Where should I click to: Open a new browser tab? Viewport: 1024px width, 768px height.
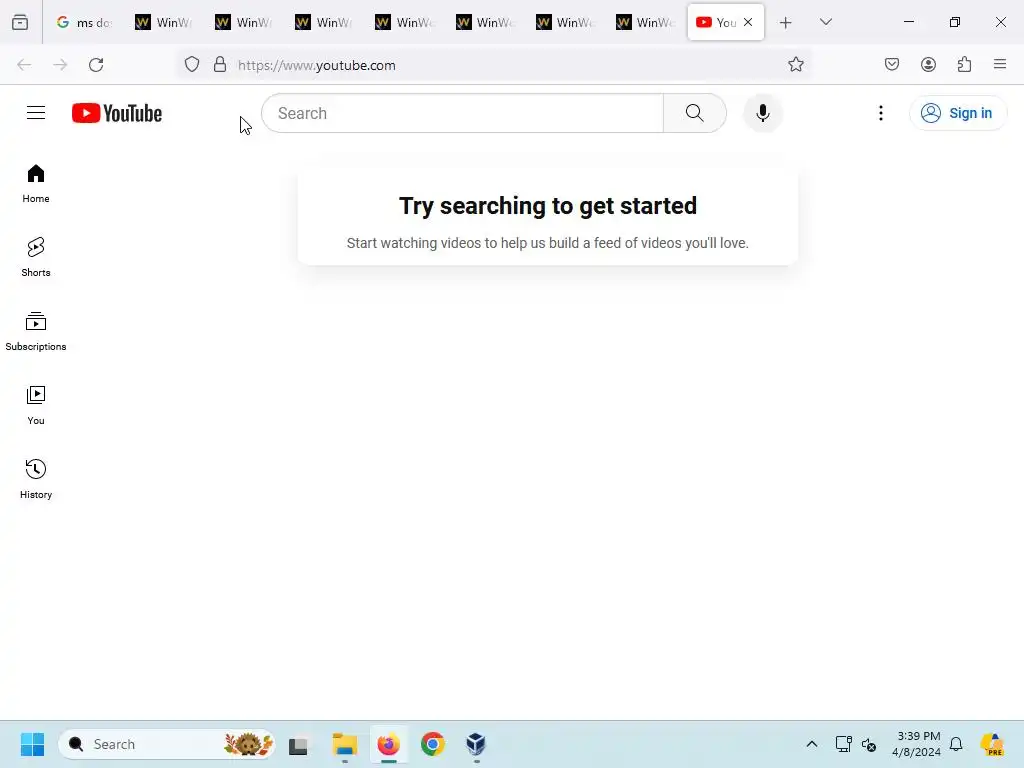coord(786,22)
